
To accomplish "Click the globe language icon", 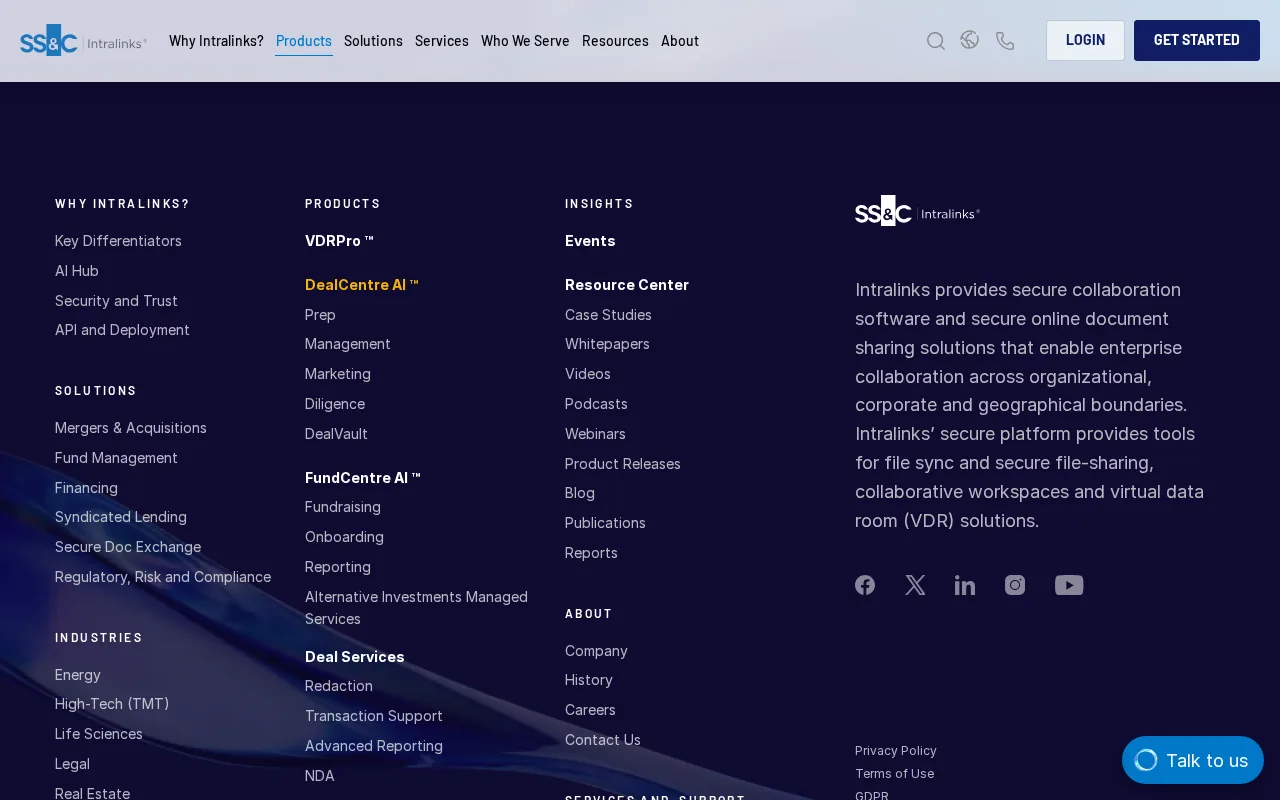I will pyautogui.click(x=970, y=40).
